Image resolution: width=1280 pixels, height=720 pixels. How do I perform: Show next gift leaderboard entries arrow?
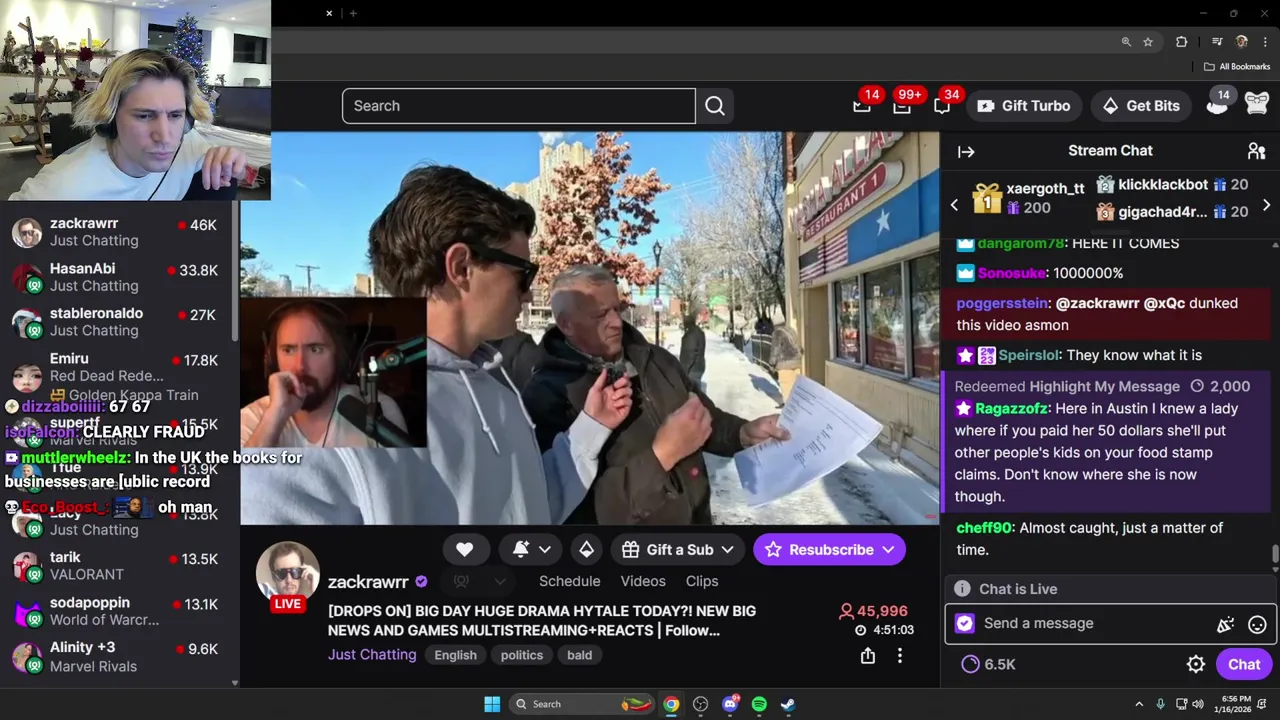[x=1266, y=205]
